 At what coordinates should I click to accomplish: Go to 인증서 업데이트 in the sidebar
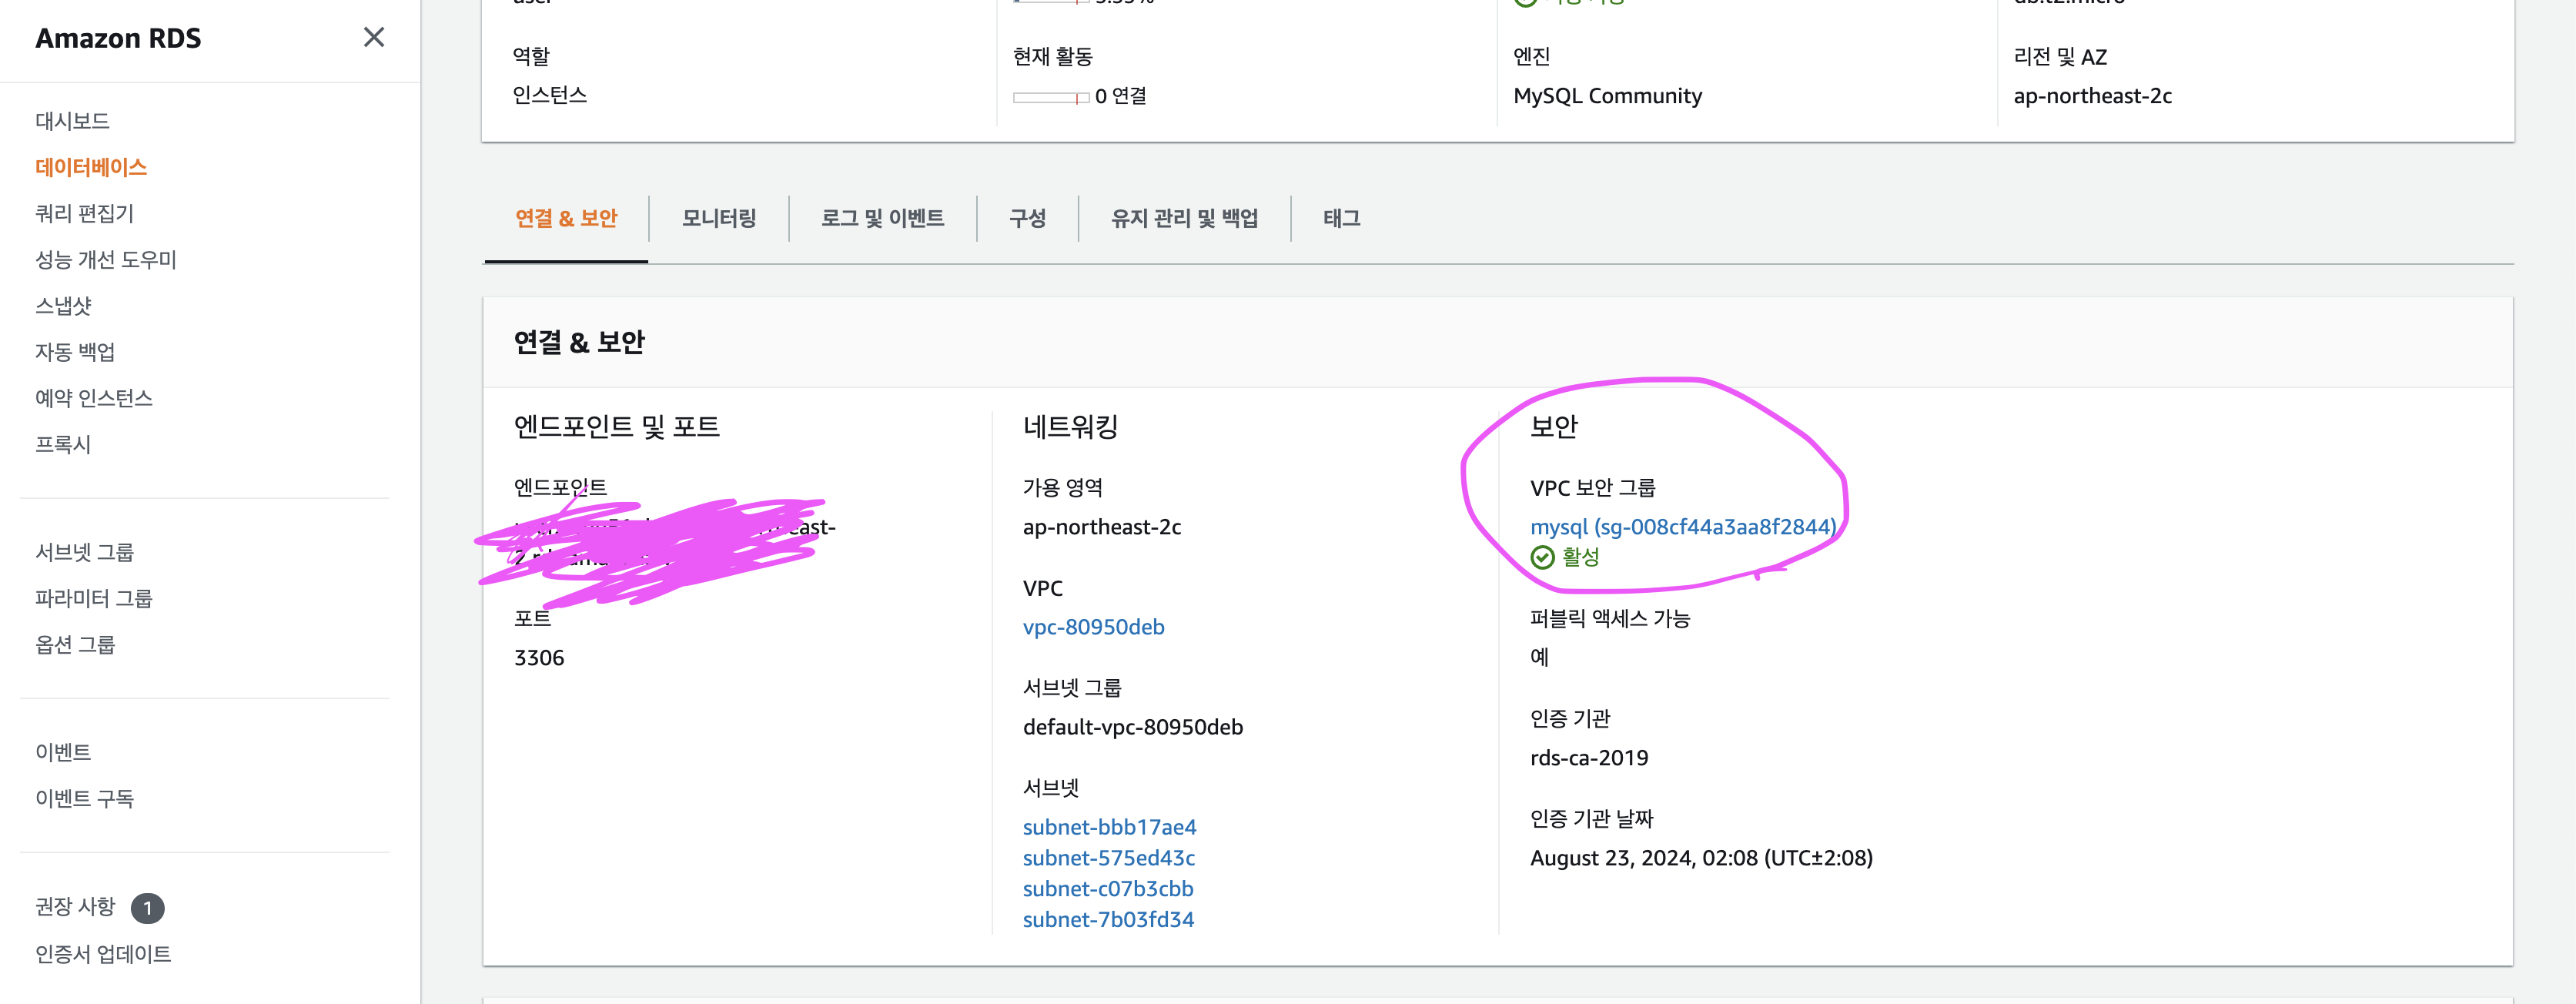103,954
